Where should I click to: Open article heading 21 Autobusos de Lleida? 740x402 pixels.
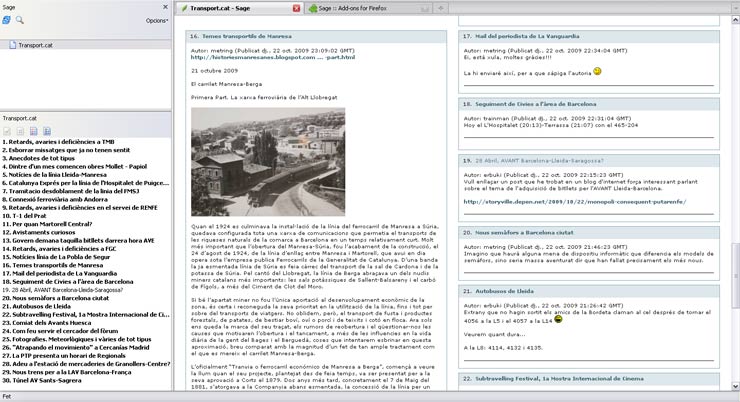pyautogui.click(x=506, y=292)
